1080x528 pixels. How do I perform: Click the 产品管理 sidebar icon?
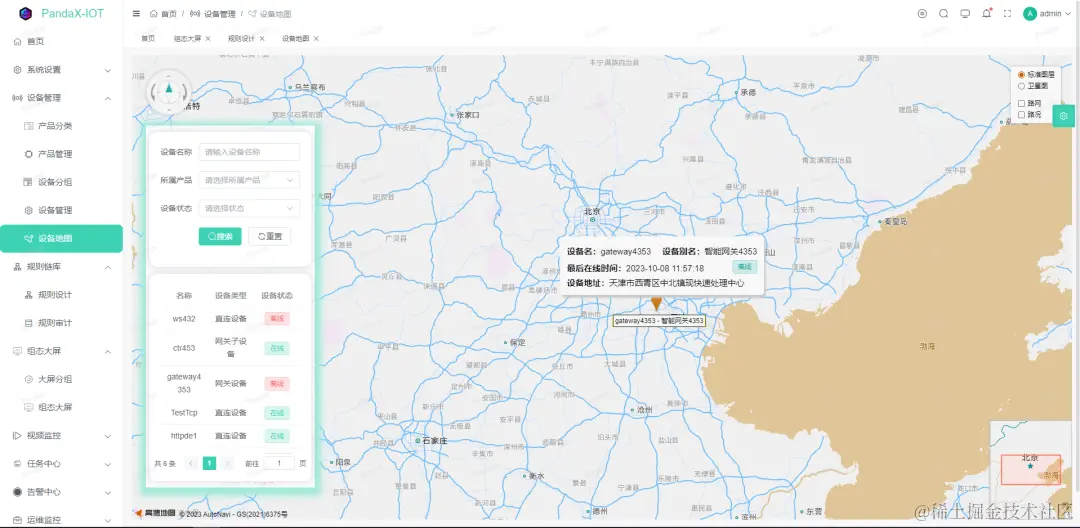[x=28, y=154]
